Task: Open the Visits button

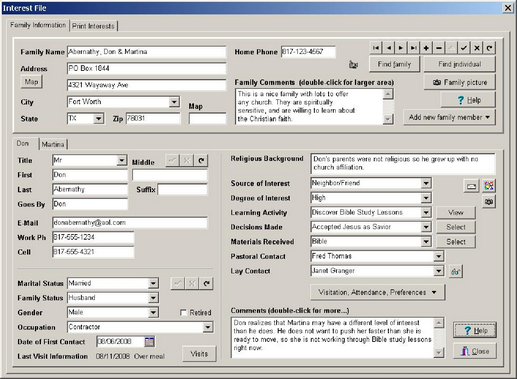Action: click(x=199, y=354)
